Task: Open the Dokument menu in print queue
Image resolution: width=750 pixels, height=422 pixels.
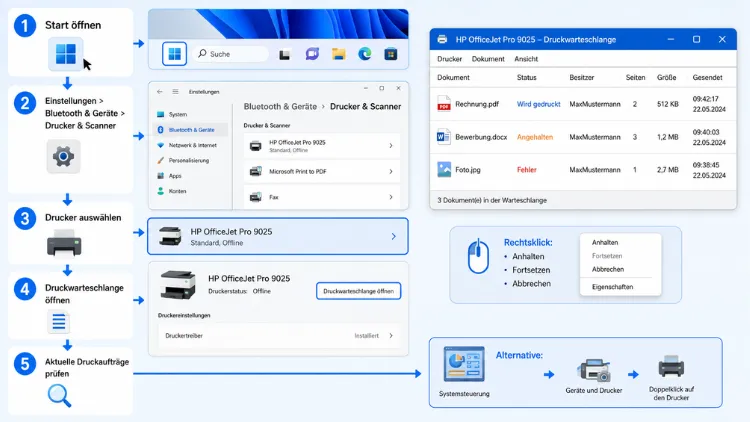Action: point(488,59)
